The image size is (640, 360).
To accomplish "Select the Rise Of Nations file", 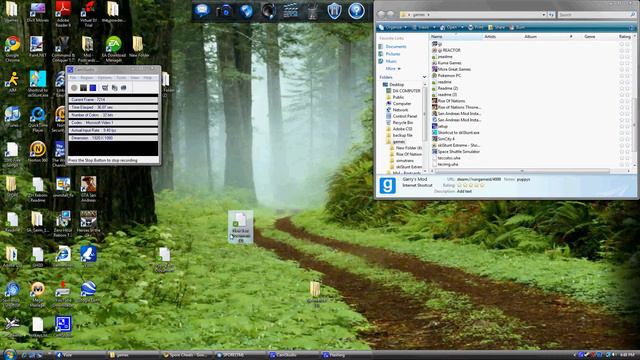I will (451, 101).
